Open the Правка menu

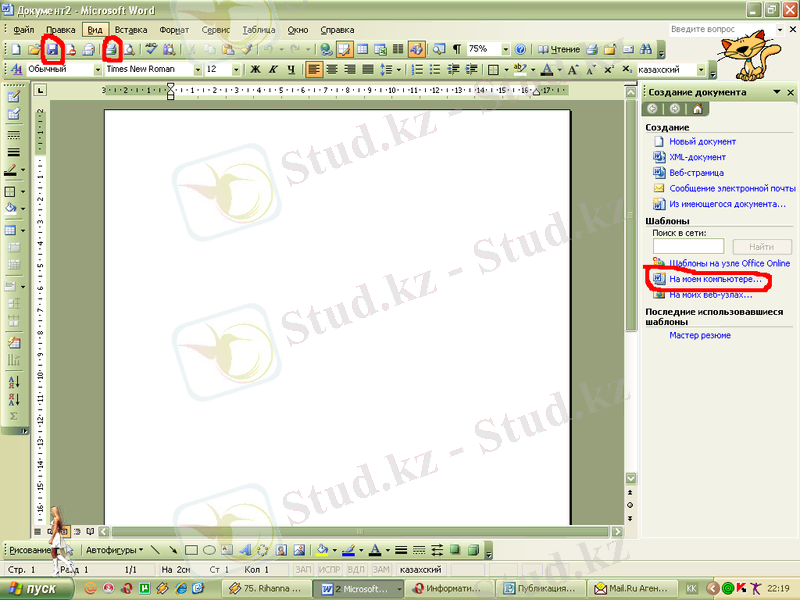(60, 30)
